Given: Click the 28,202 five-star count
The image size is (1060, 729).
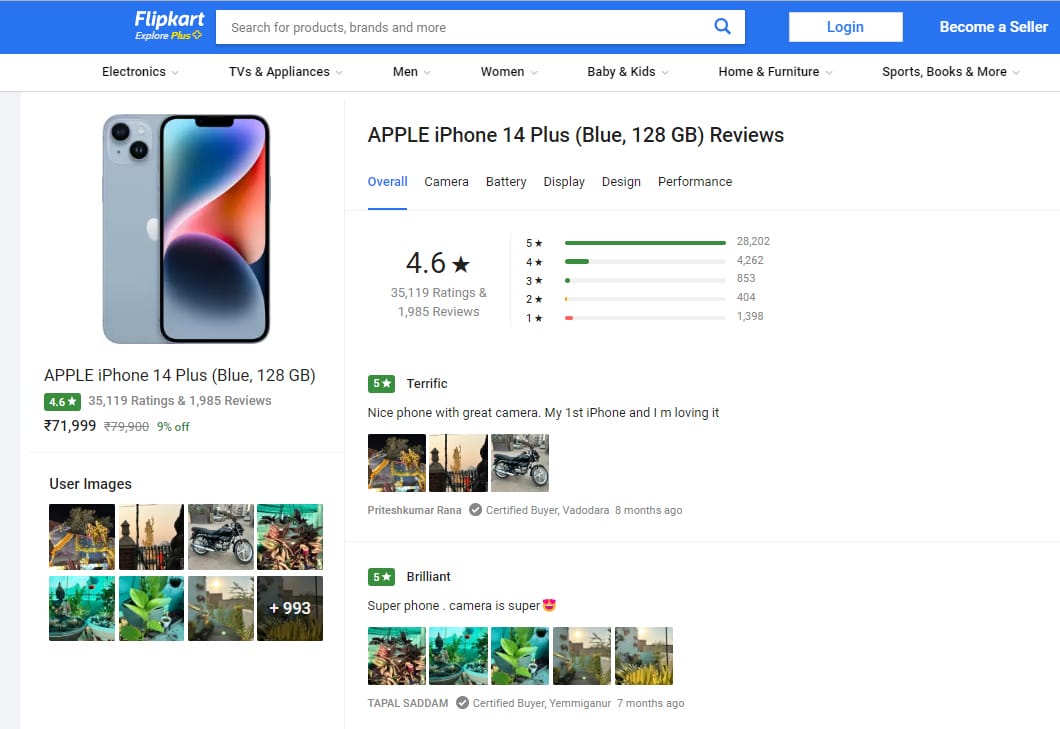Looking at the screenshot, I should (x=753, y=241).
